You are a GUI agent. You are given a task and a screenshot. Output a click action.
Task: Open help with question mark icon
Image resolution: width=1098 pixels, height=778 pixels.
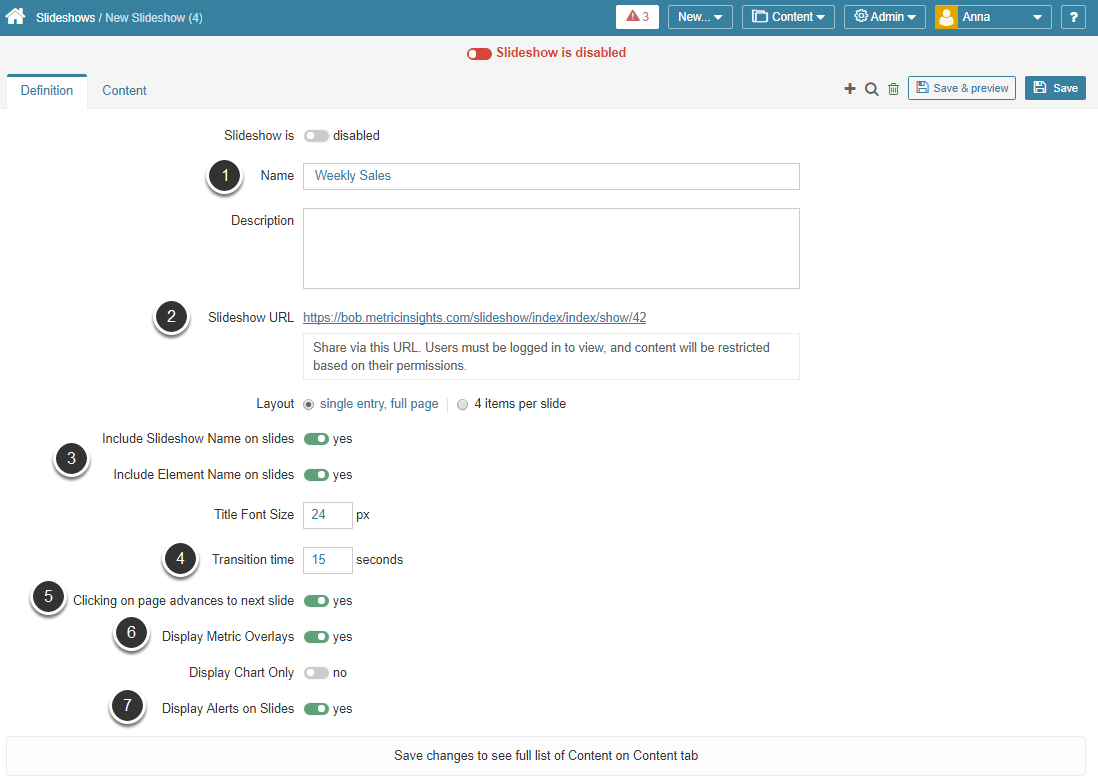tap(1073, 17)
